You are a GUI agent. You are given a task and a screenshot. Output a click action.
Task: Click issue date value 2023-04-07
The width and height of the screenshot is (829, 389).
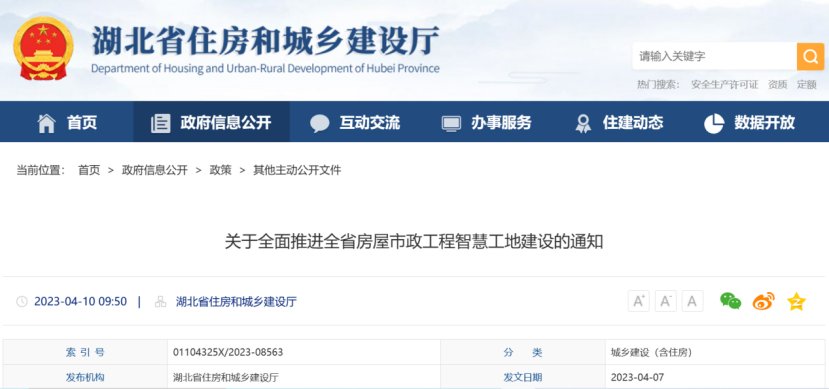coord(637,377)
